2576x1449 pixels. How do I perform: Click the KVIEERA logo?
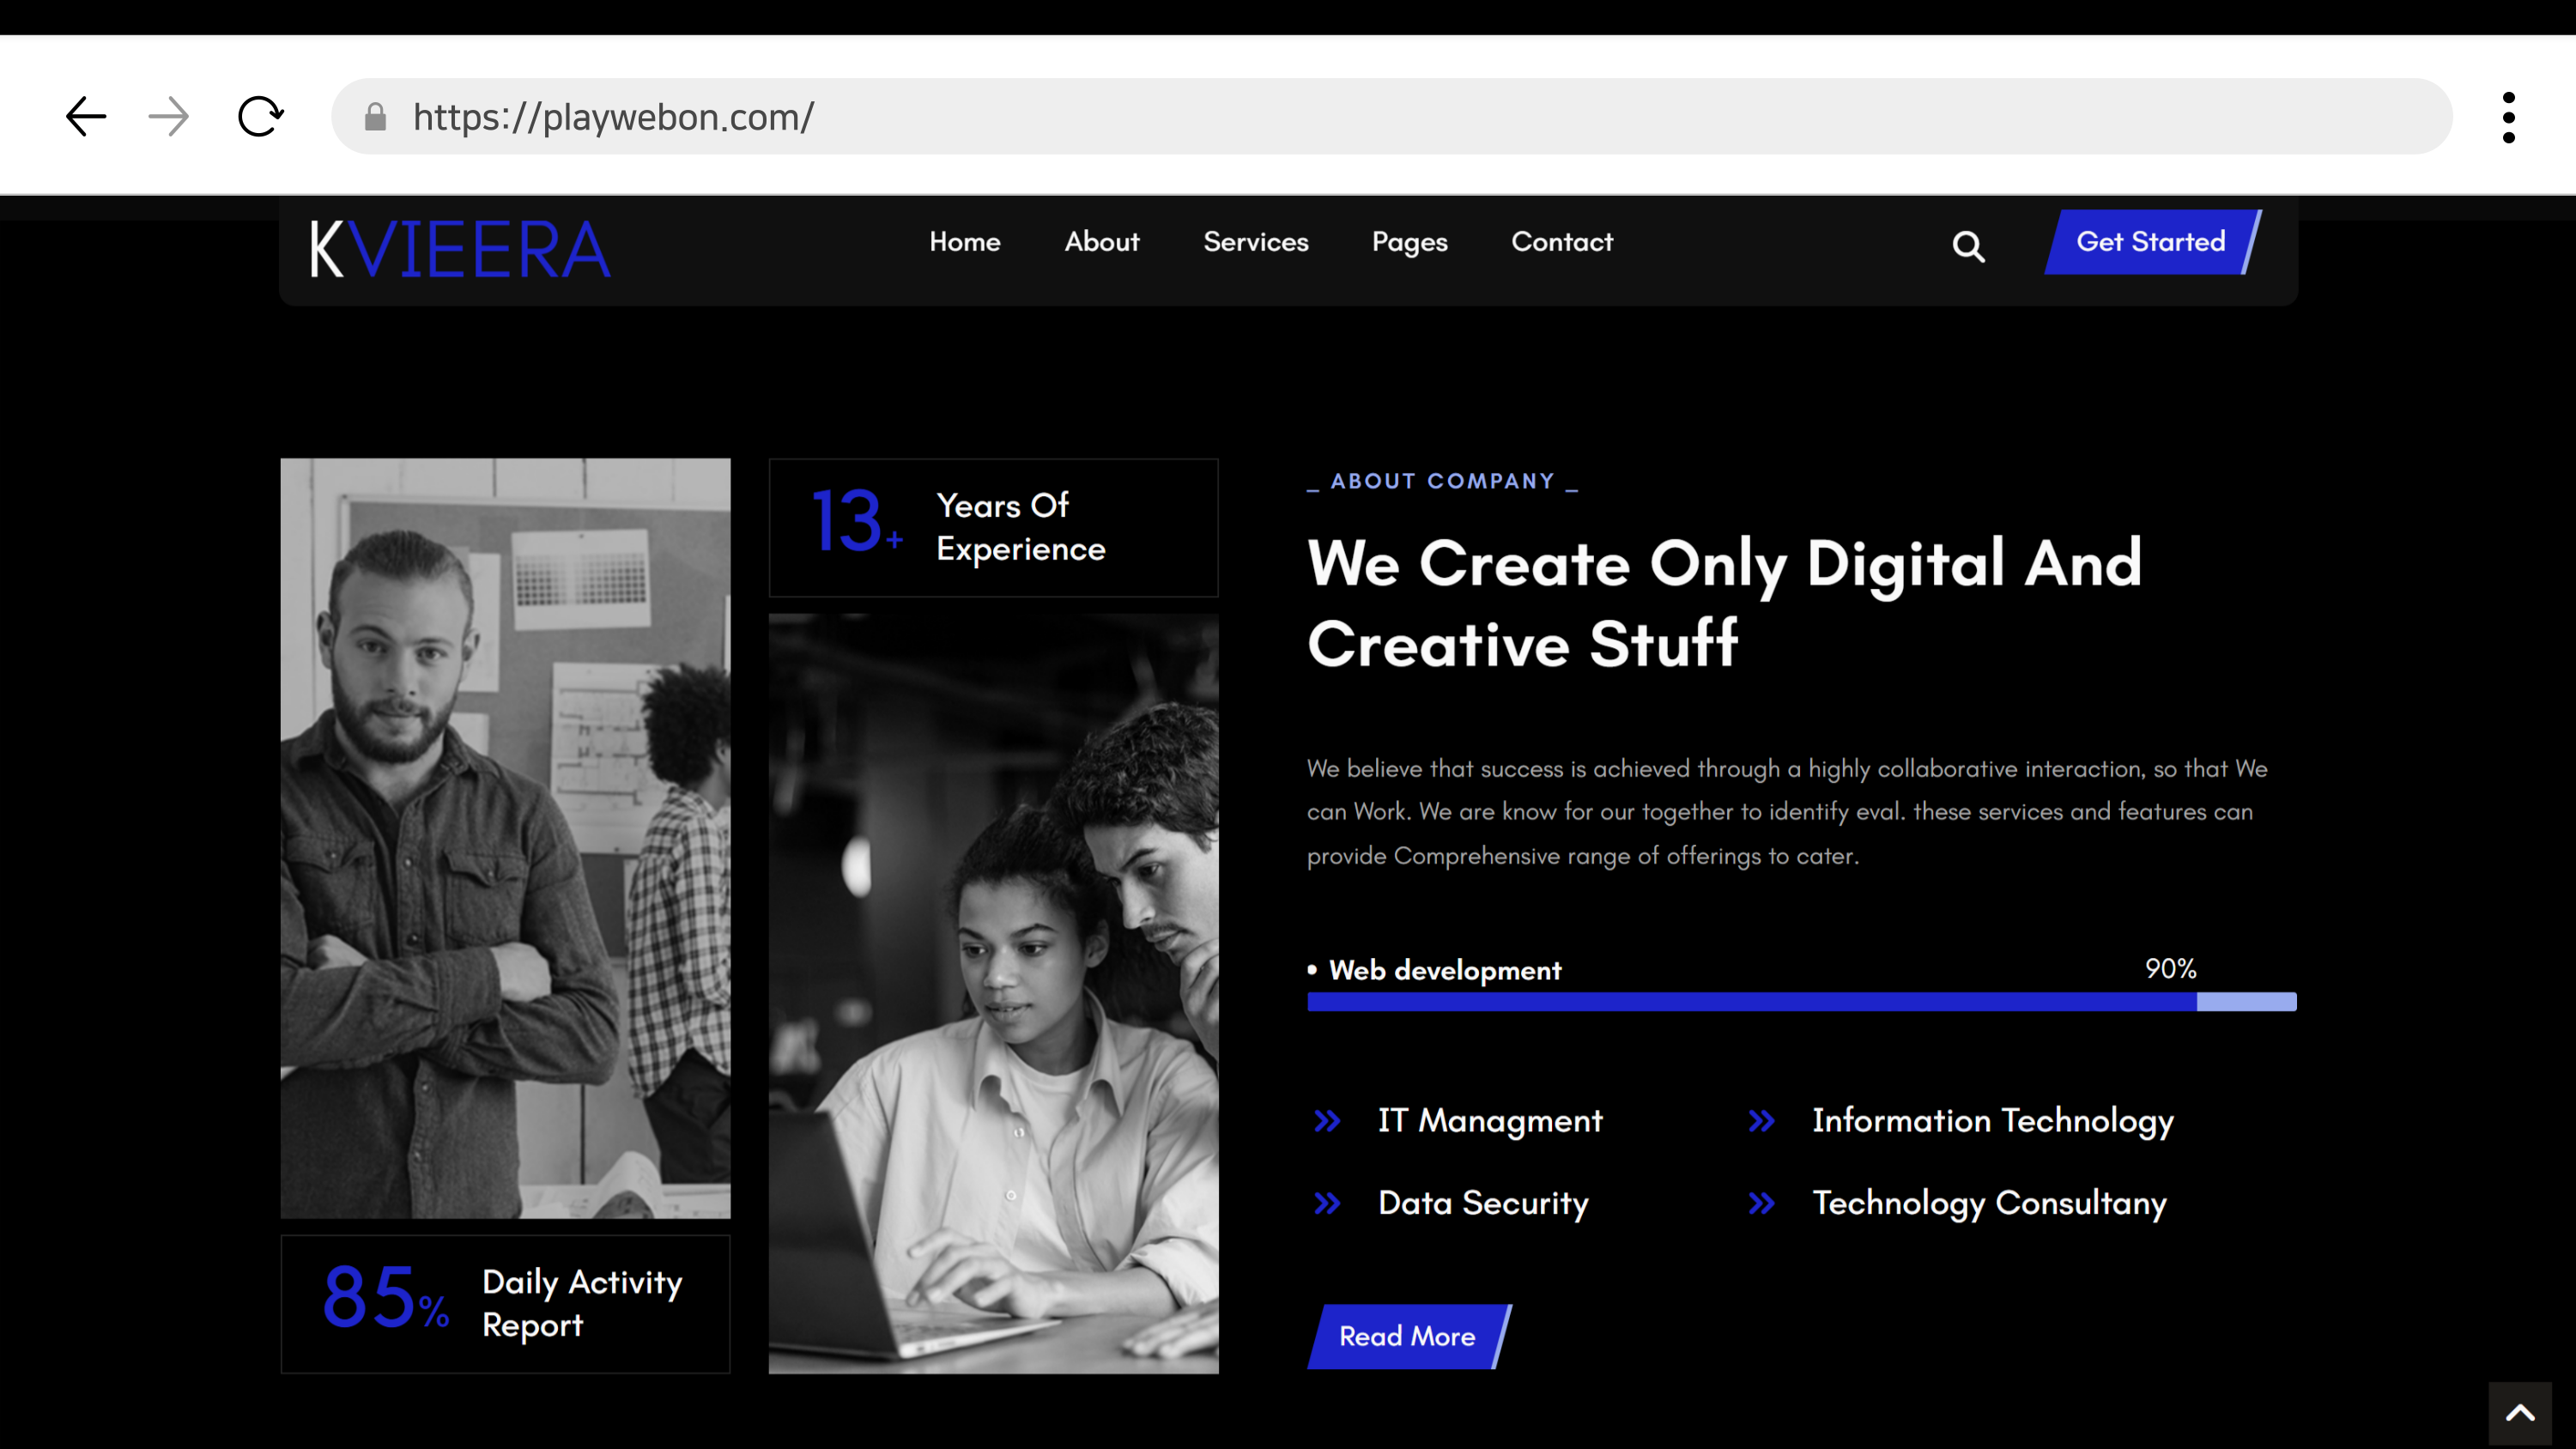click(x=460, y=249)
